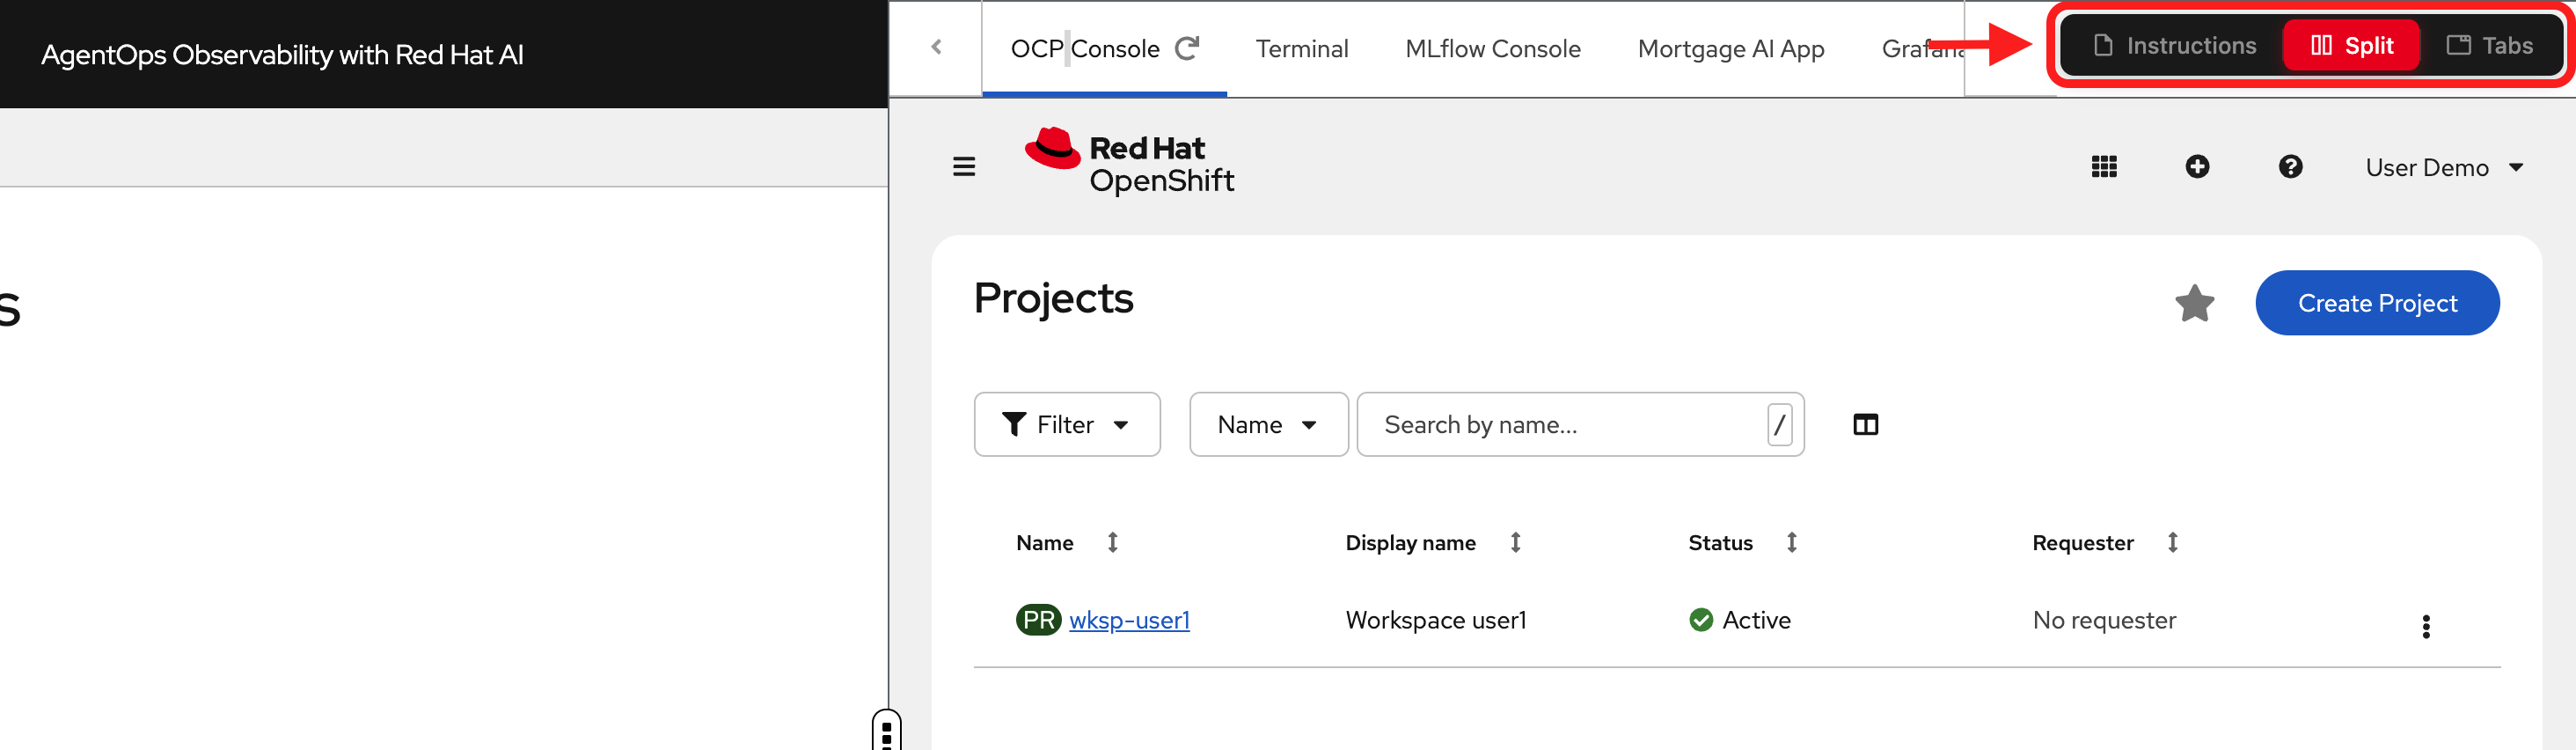
Task: Open the OpenShift hamburger navigation menu
Action: click(x=963, y=166)
